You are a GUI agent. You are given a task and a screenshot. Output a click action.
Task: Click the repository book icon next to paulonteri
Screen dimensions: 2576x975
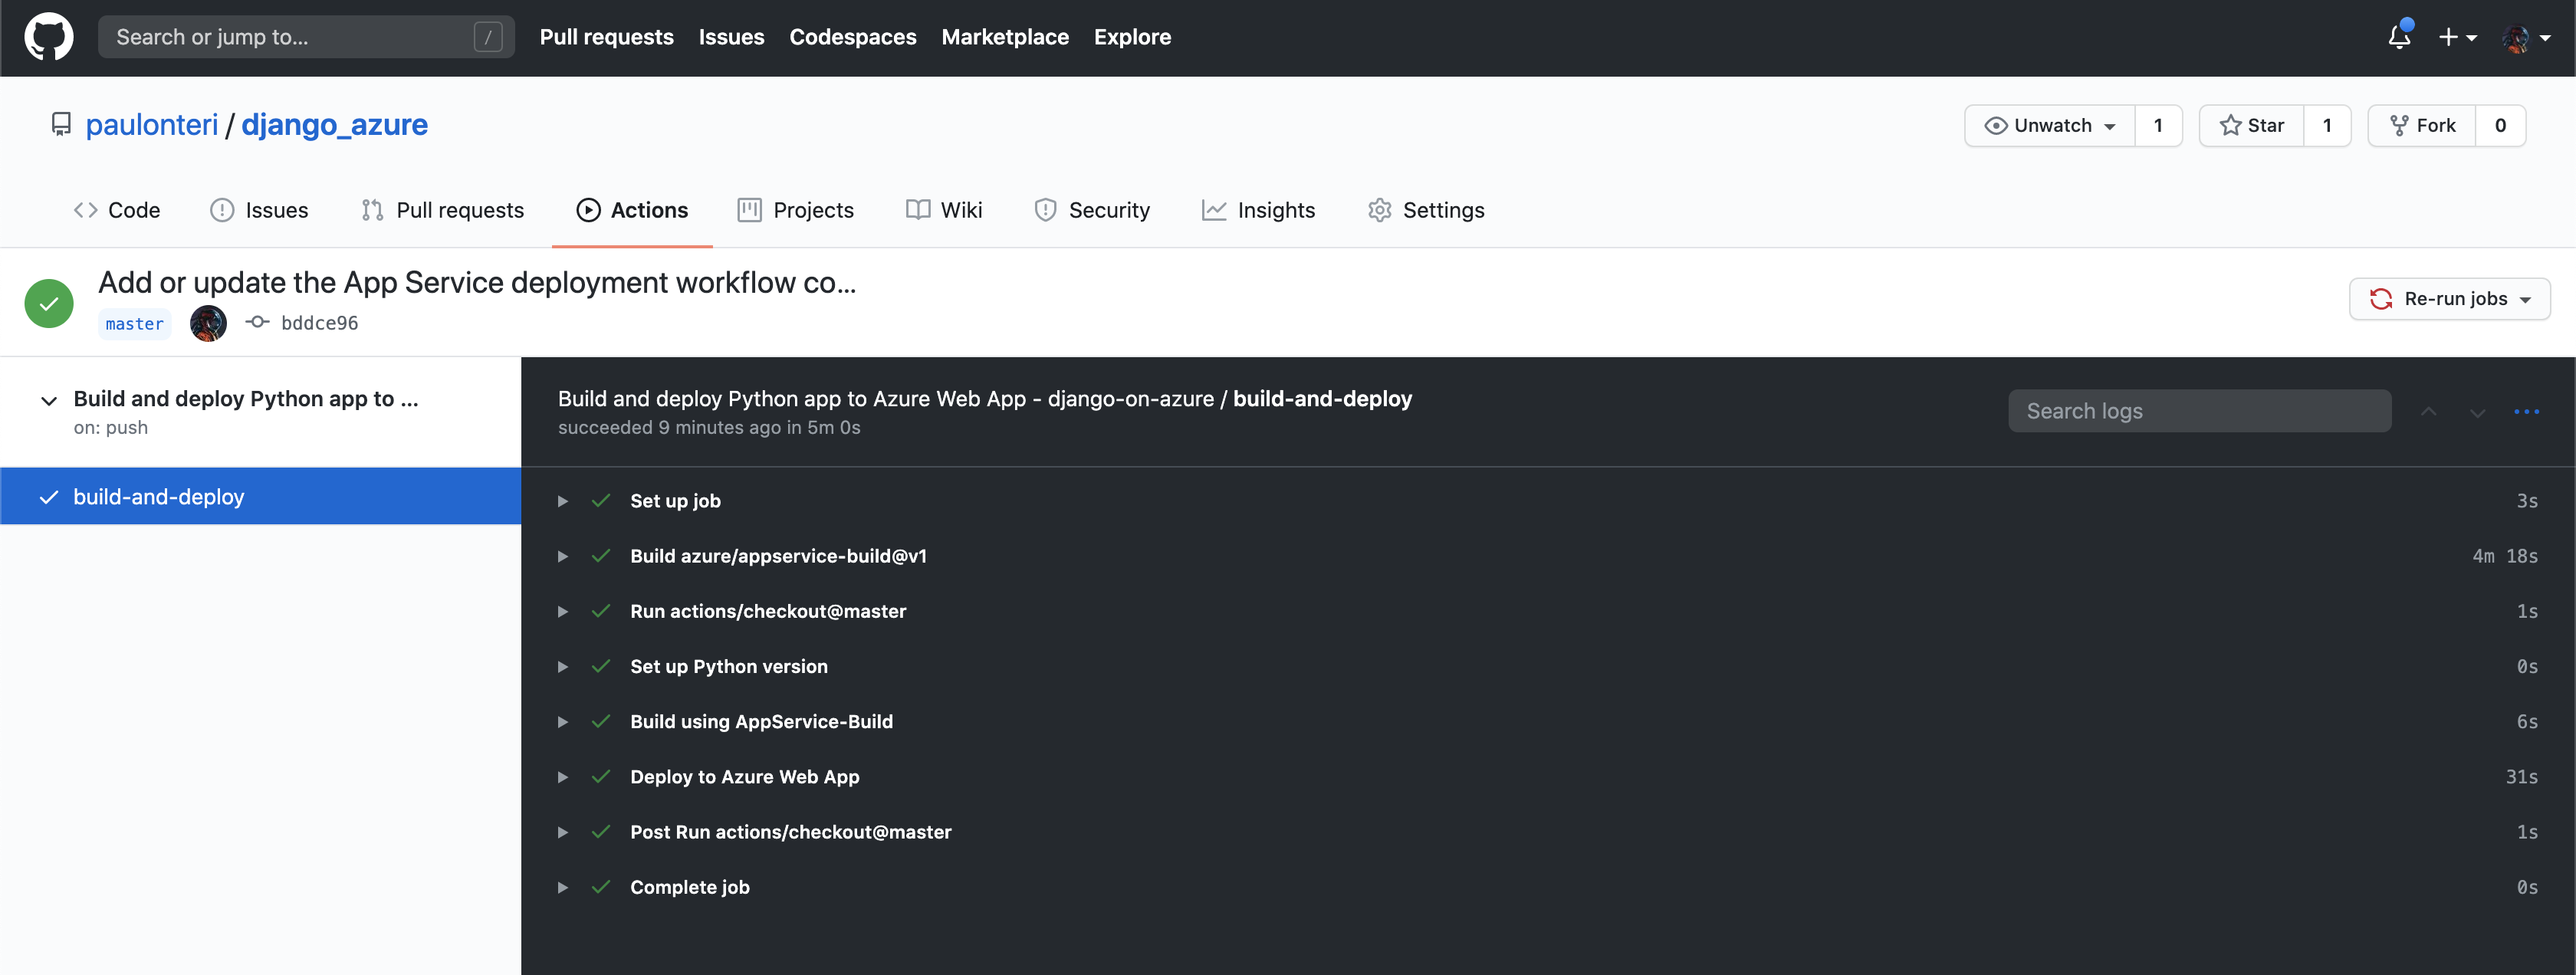click(x=61, y=124)
